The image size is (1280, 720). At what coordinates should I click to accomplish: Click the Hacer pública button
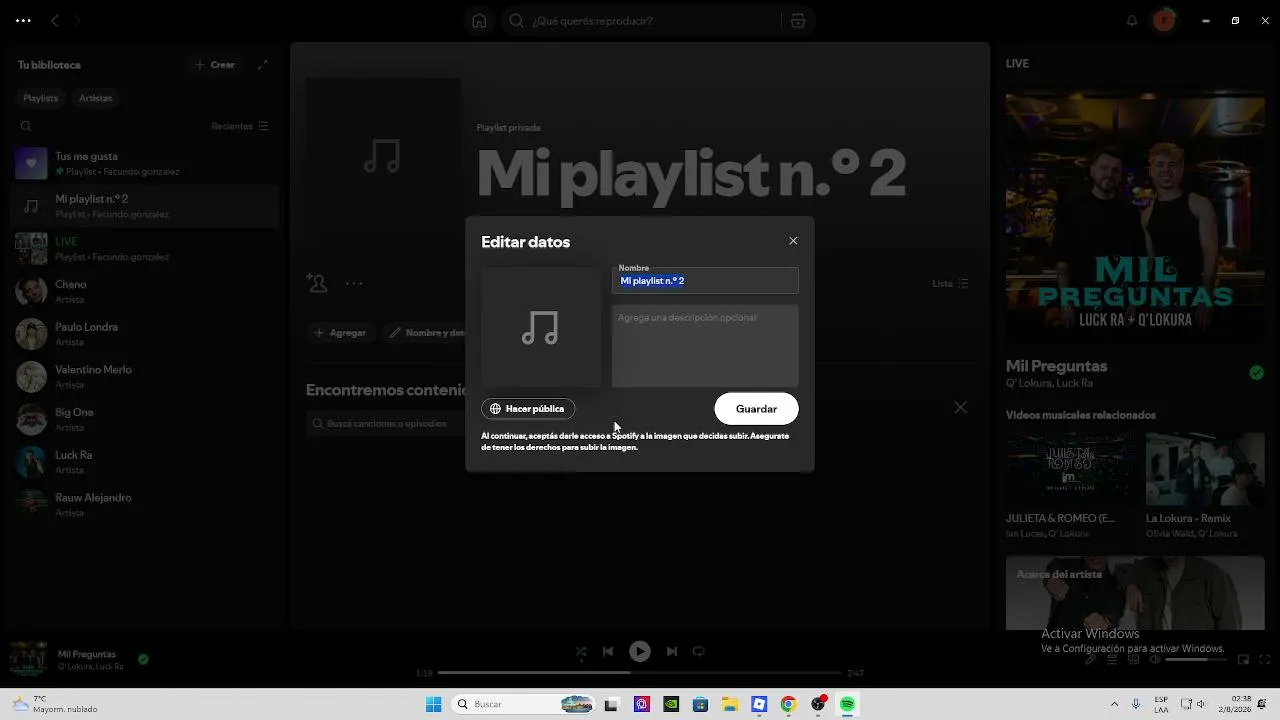point(528,409)
